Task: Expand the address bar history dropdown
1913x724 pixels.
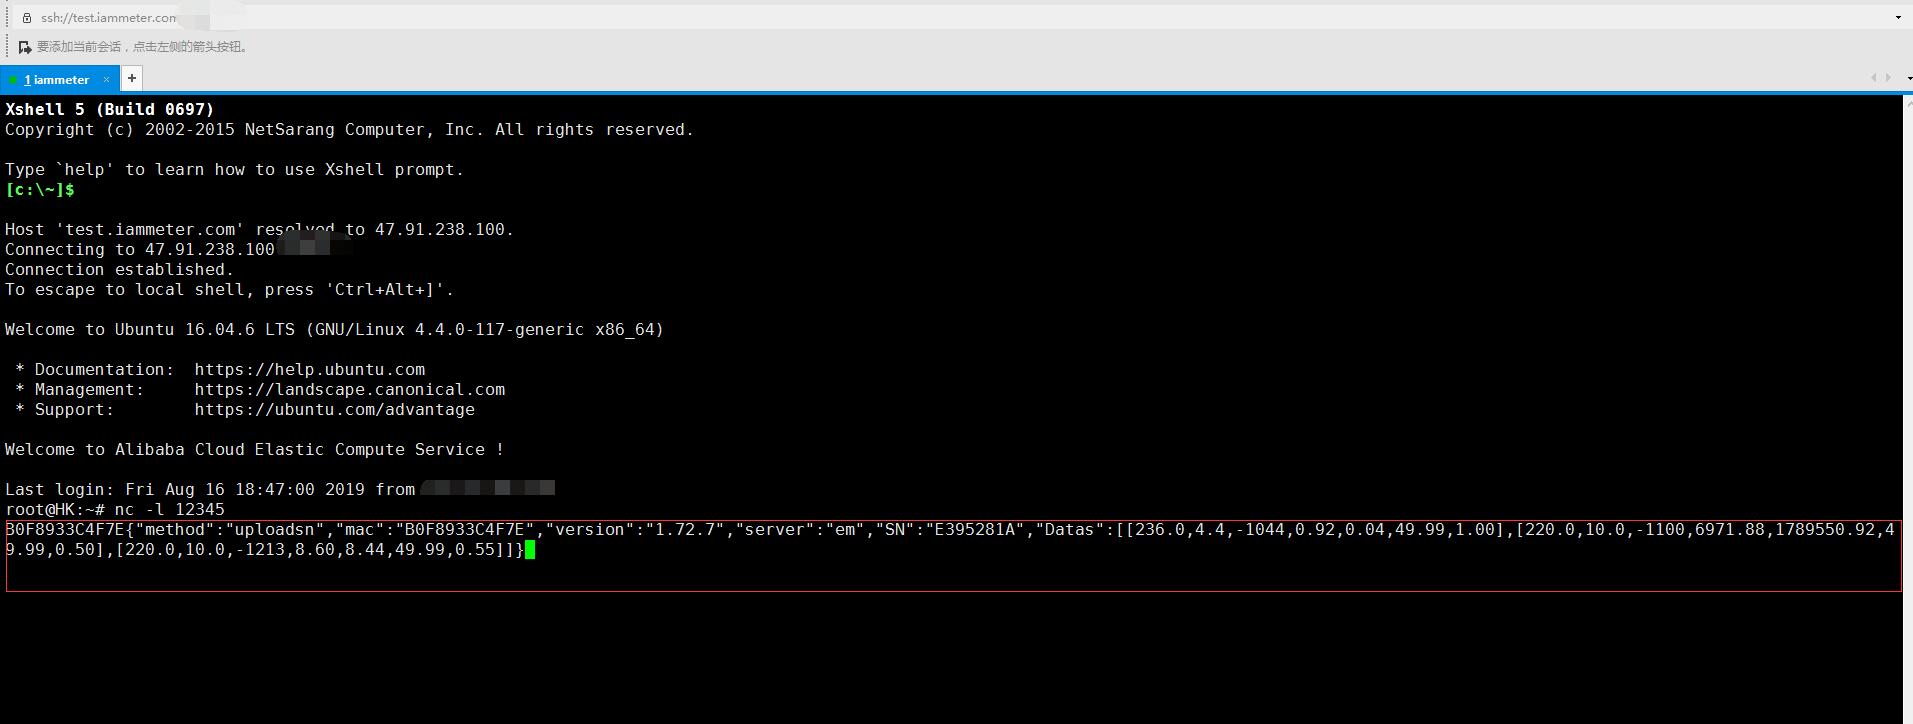Action: click(1898, 17)
